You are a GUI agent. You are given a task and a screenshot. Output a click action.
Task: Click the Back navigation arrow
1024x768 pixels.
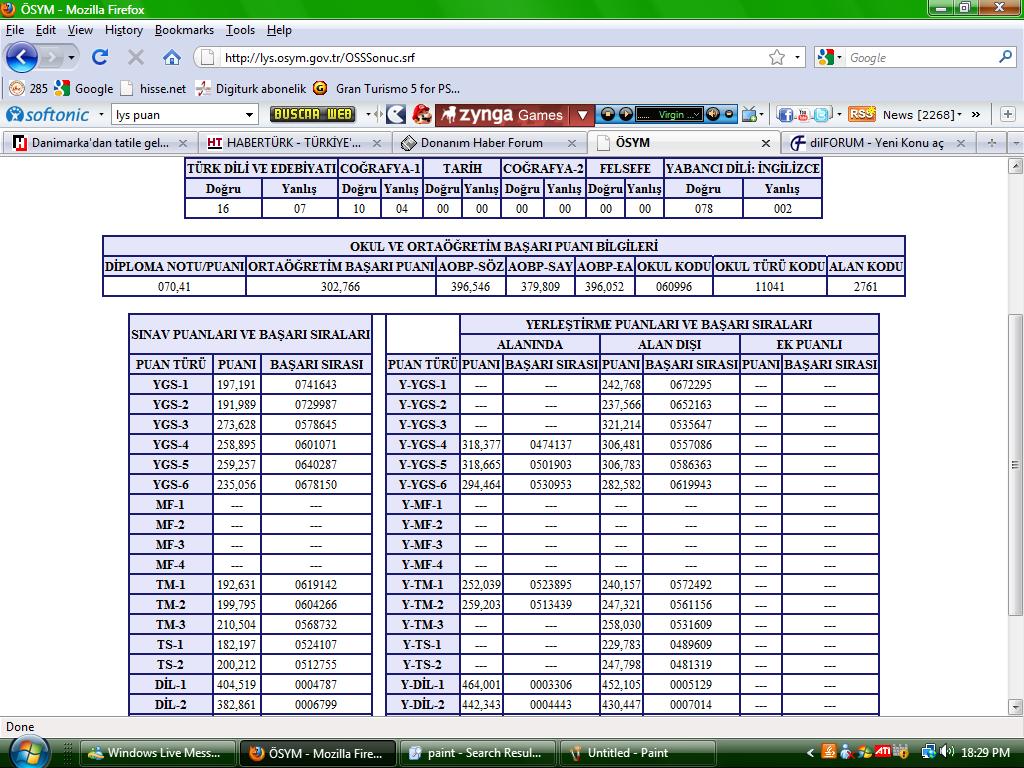point(23,57)
